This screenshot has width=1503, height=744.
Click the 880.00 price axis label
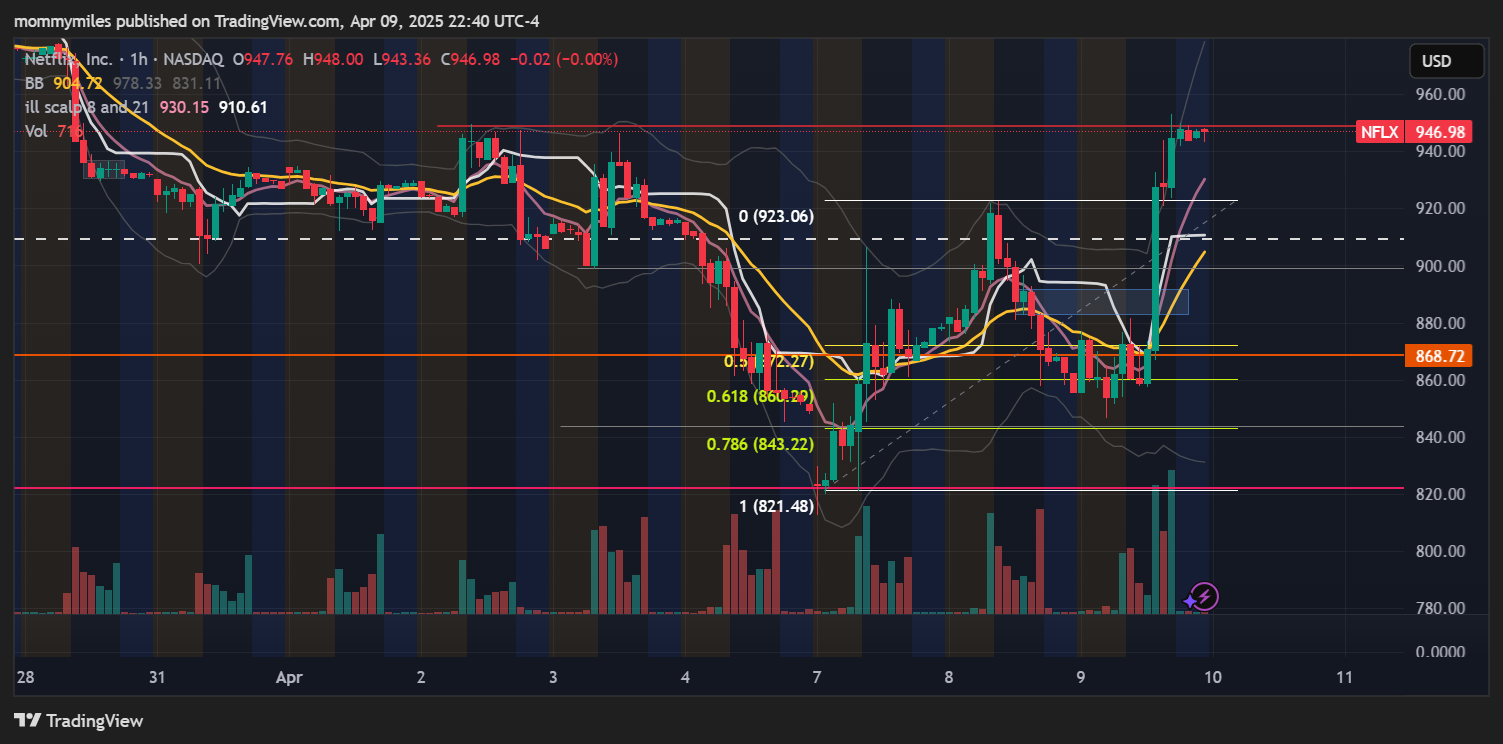pos(1441,323)
